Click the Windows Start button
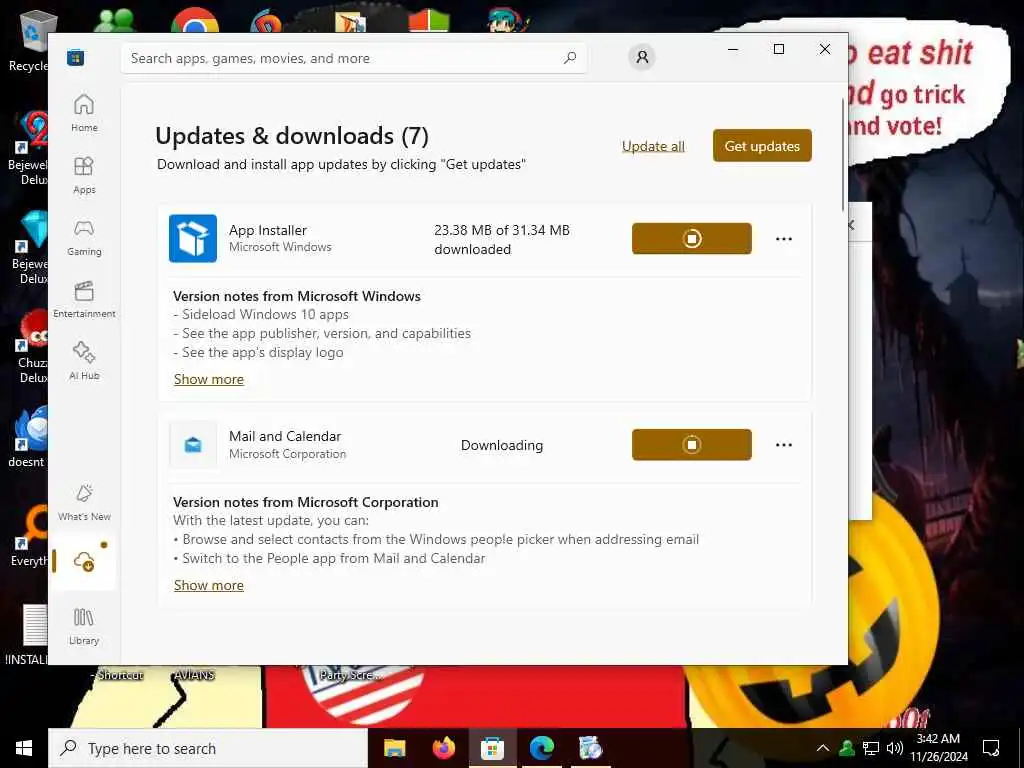 24,748
